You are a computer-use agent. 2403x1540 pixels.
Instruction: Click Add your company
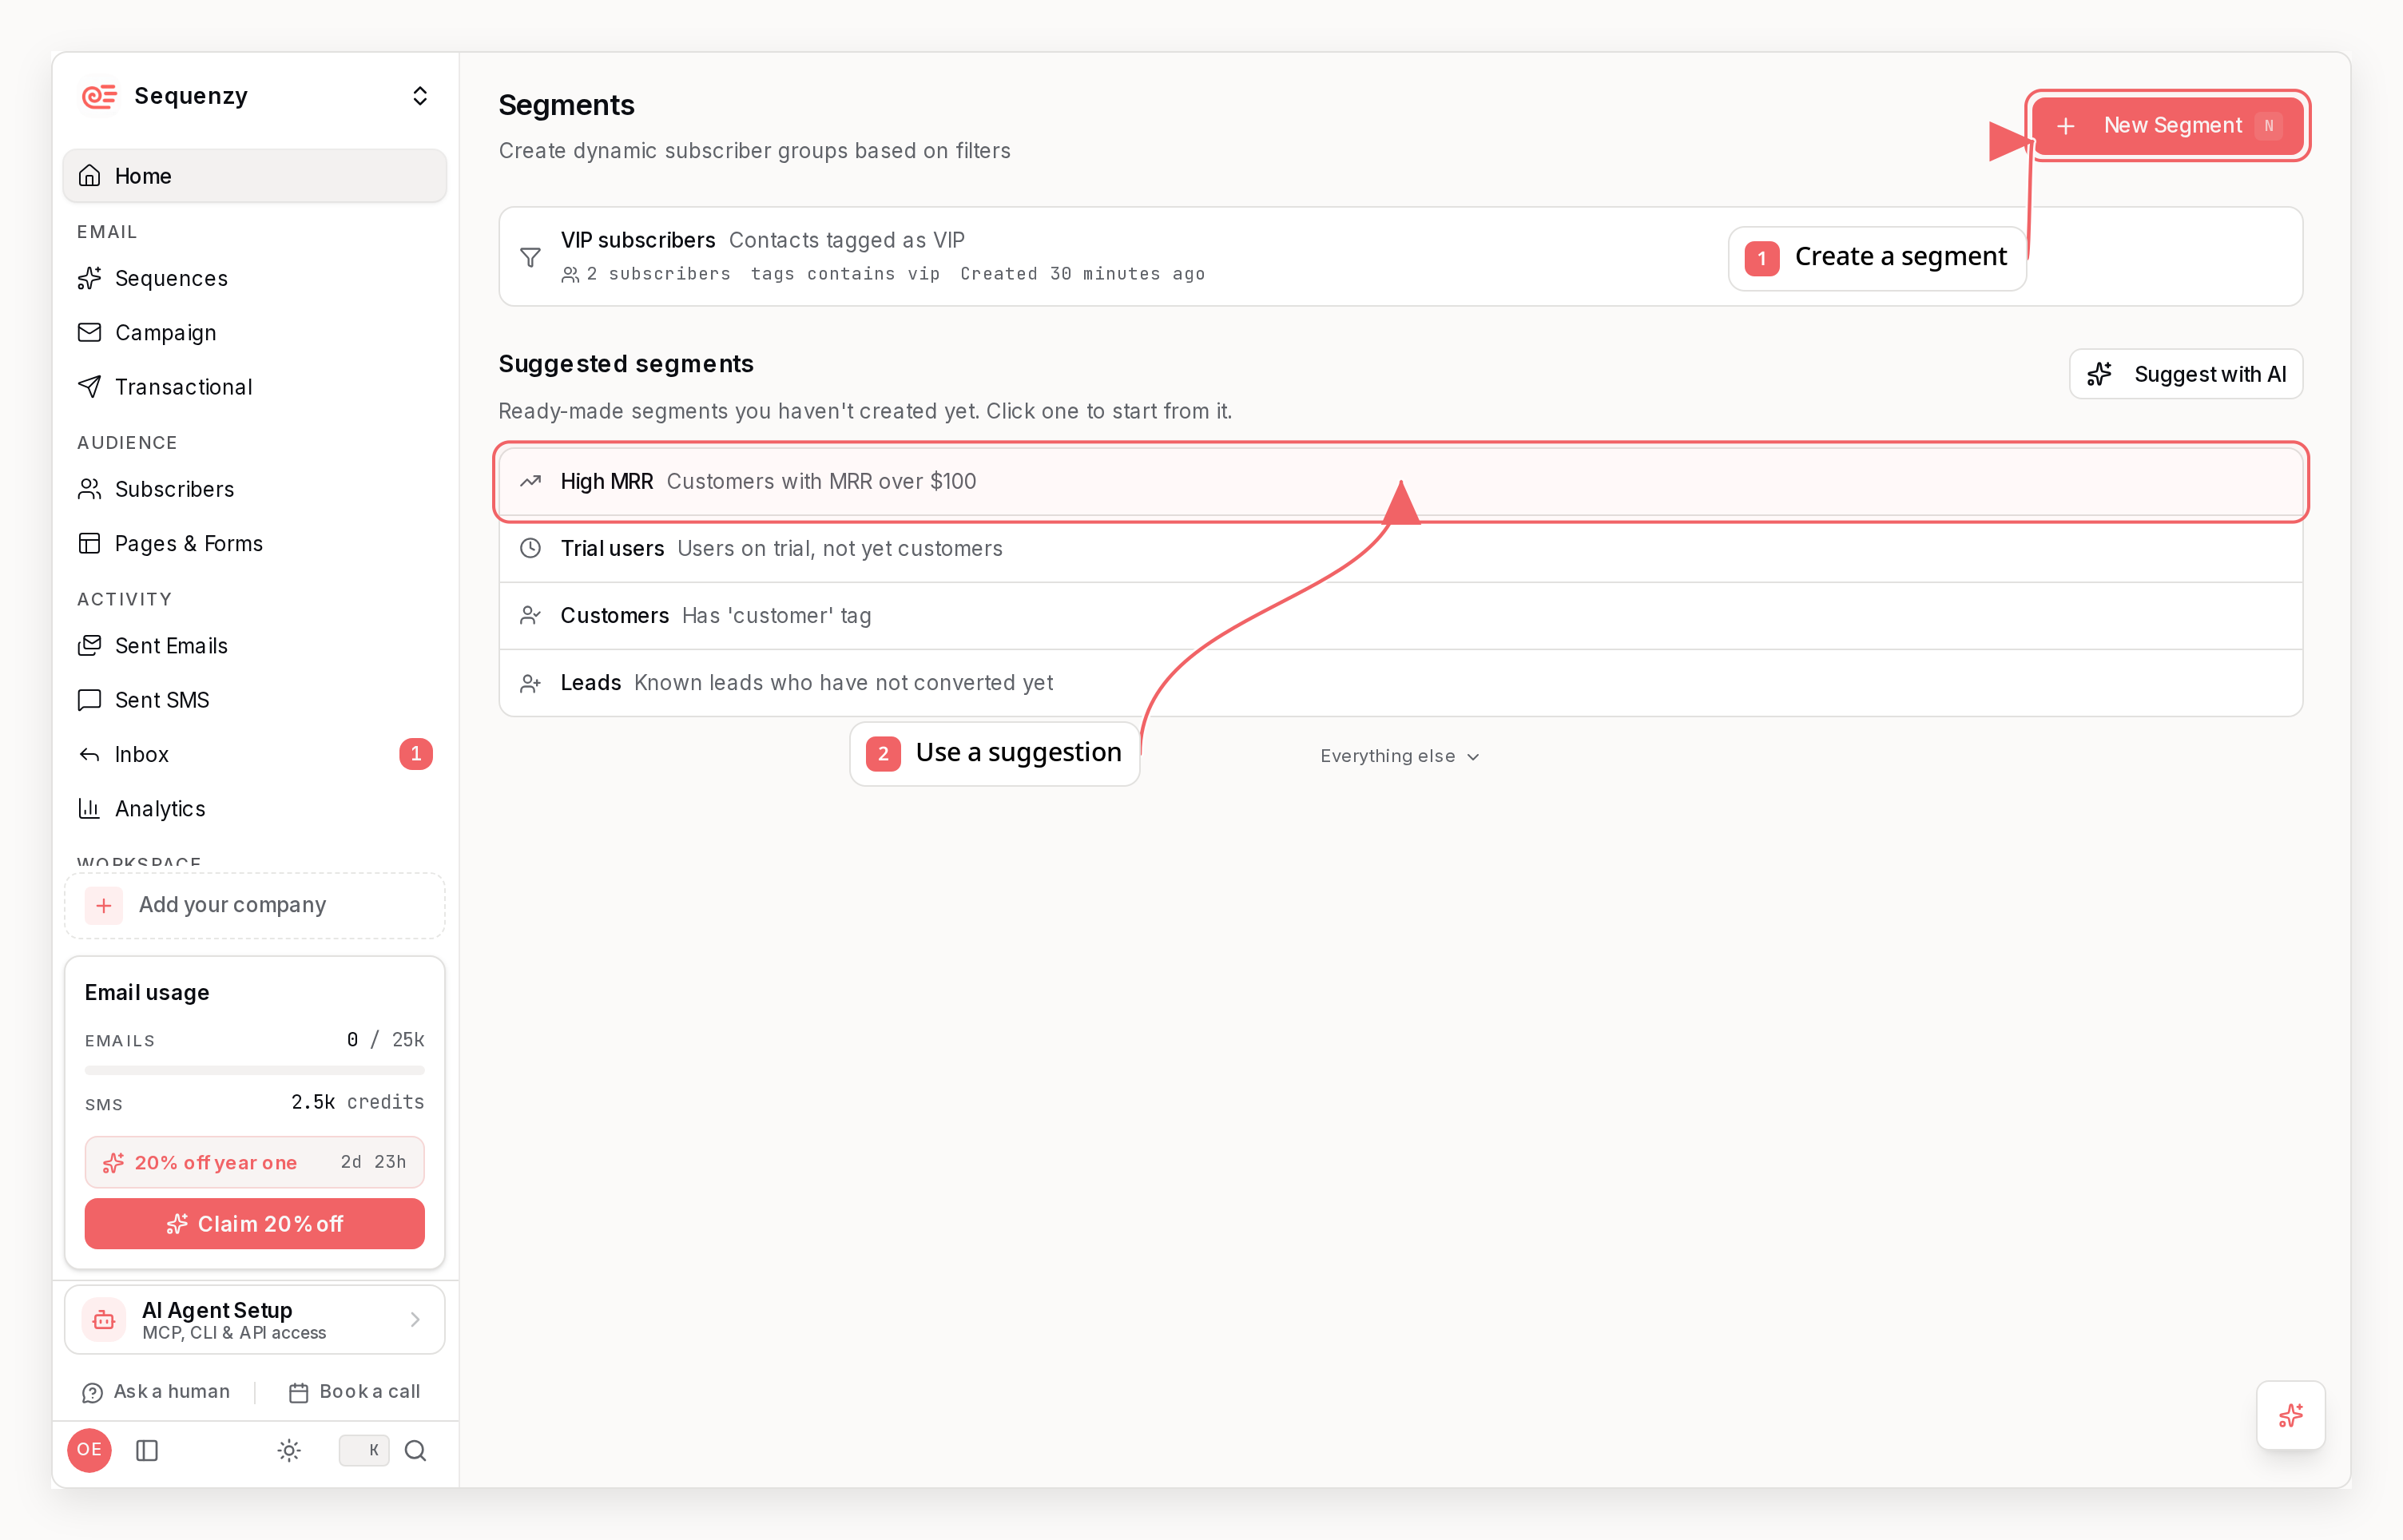click(255, 905)
